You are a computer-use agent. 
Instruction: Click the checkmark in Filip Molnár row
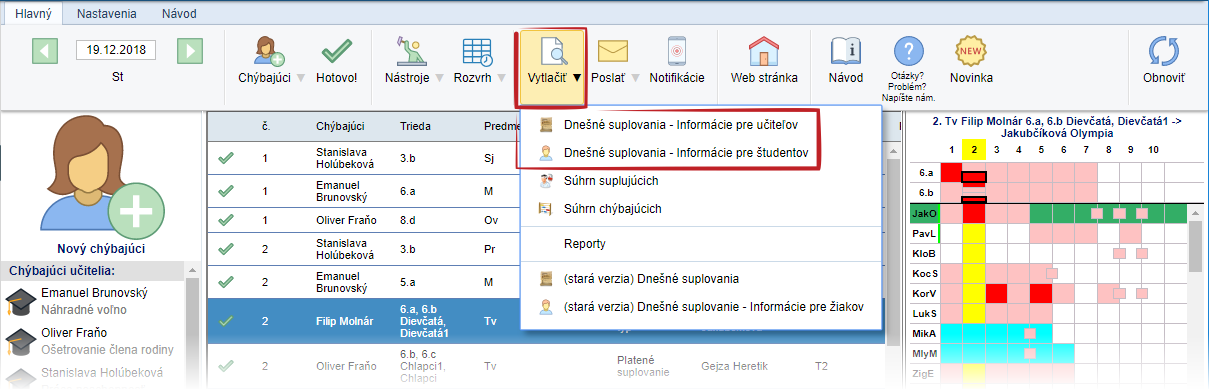point(226,322)
